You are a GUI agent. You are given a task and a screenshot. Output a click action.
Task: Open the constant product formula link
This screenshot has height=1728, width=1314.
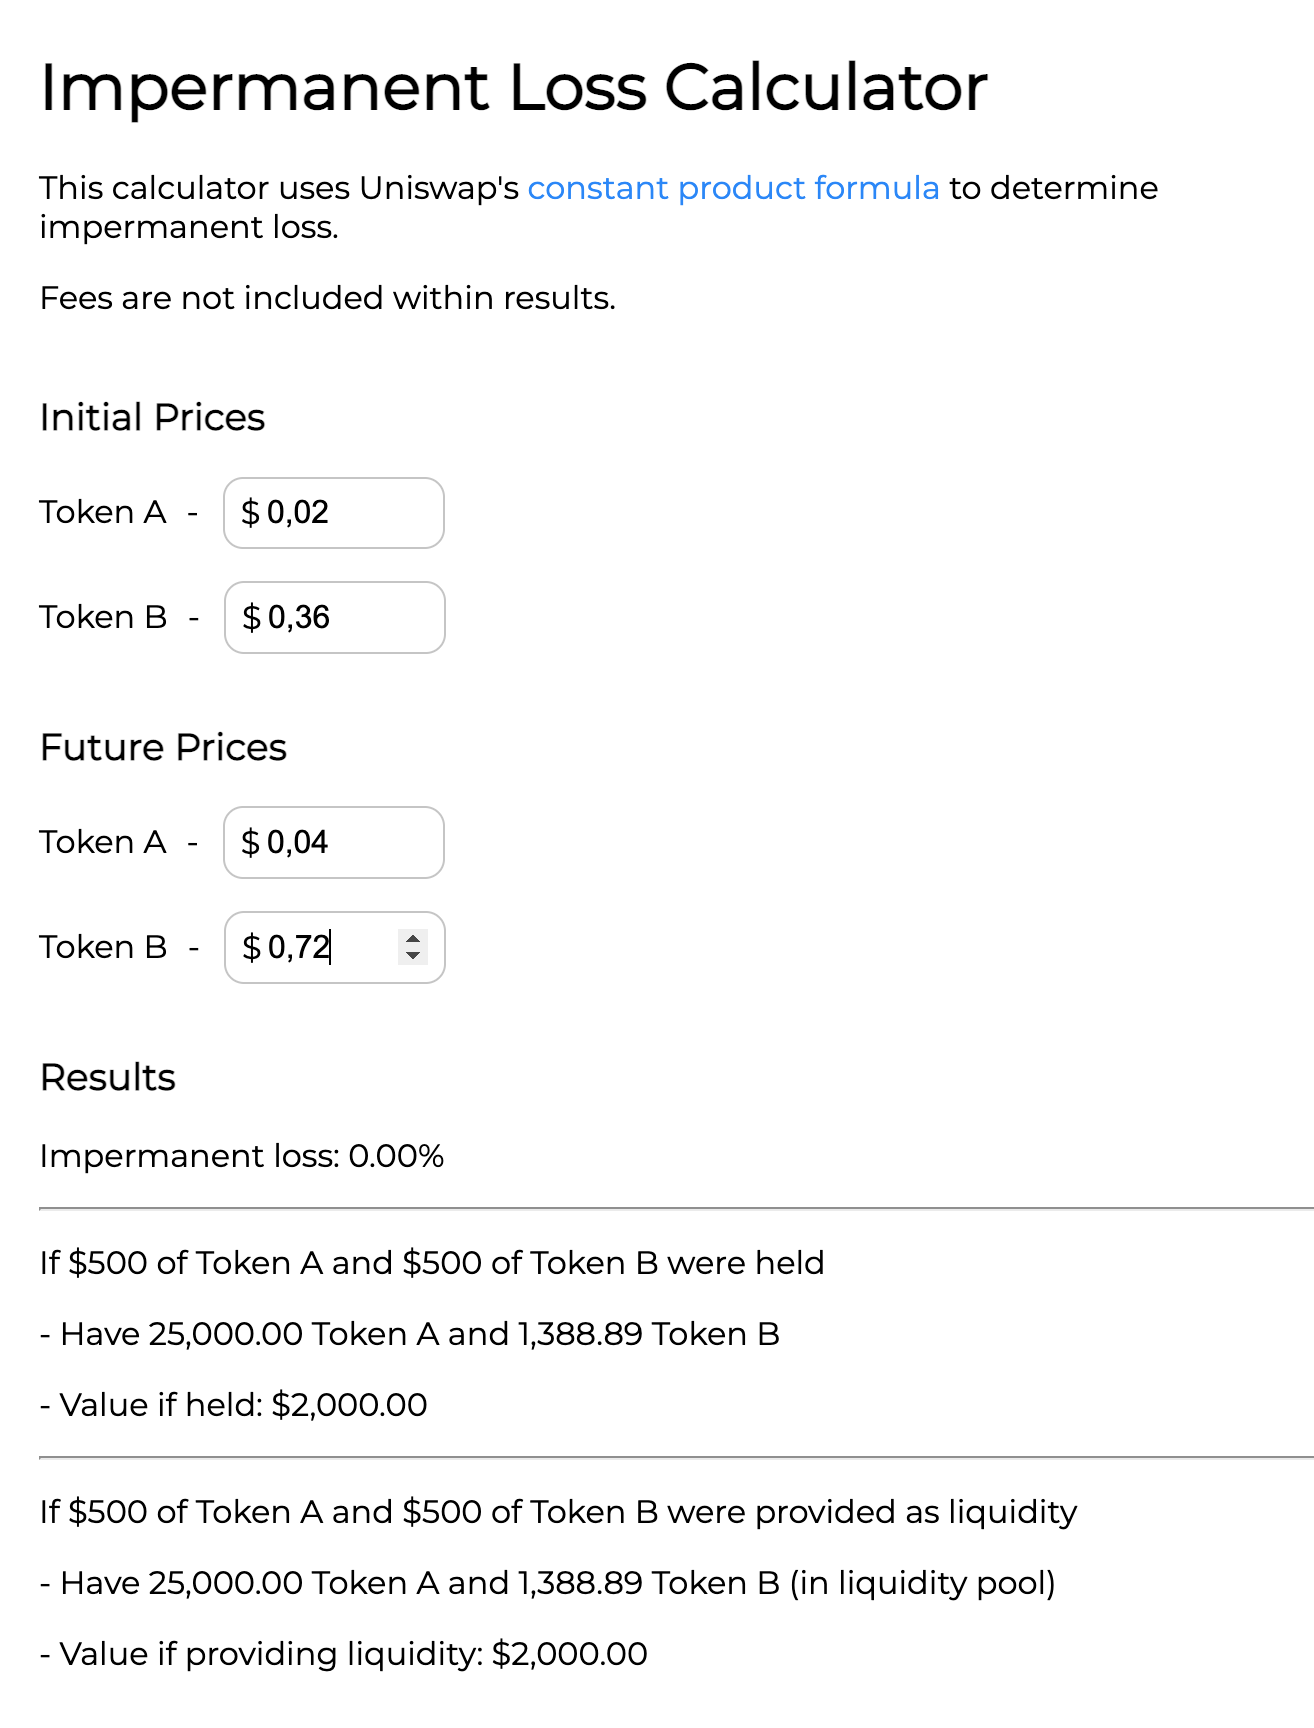point(733,188)
